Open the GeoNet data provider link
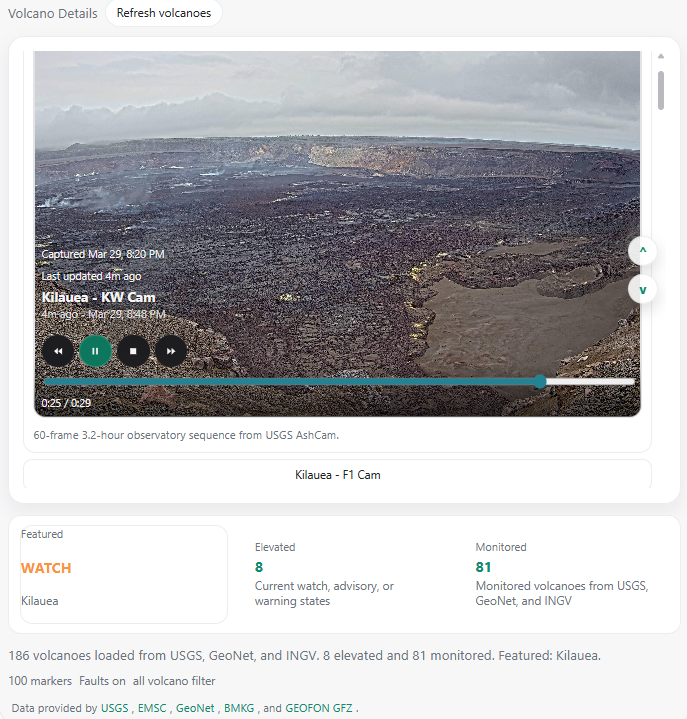687x719 pixels. pos(195,708)
